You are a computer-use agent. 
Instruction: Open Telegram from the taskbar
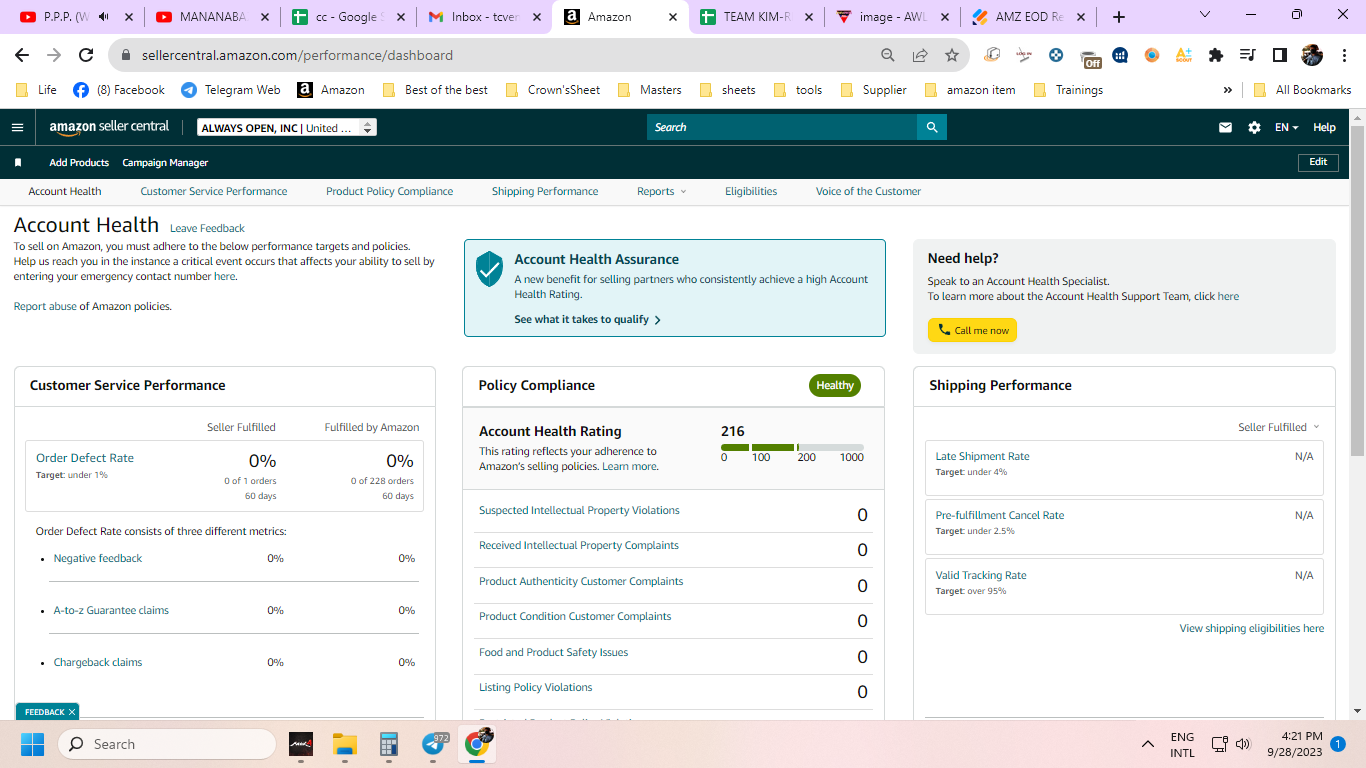[x=434, y=744]
